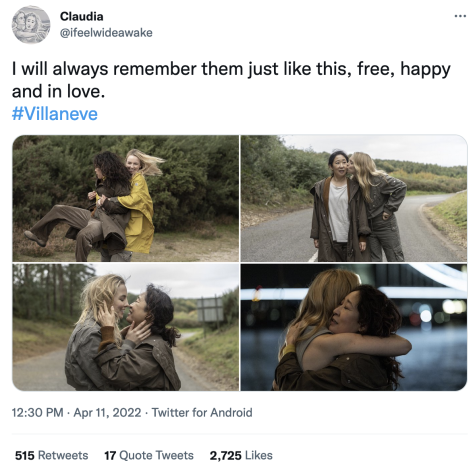Image resolution: width=475 pixels, height=469 pixels.
Task: Click the 17 quote tweets number
Action: (110, 455)
